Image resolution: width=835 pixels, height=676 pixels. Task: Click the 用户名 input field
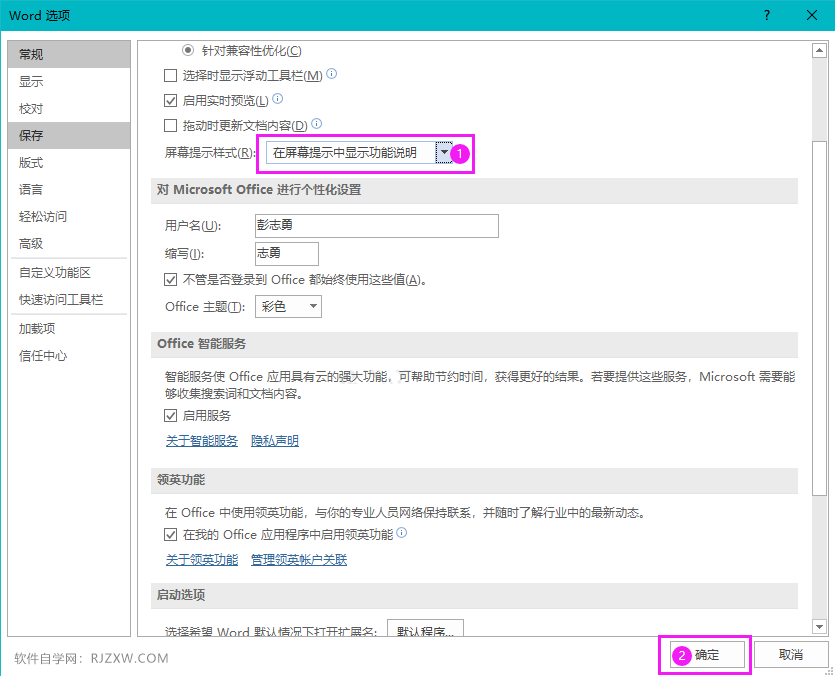pyautogui.click(x=376, y=226)
